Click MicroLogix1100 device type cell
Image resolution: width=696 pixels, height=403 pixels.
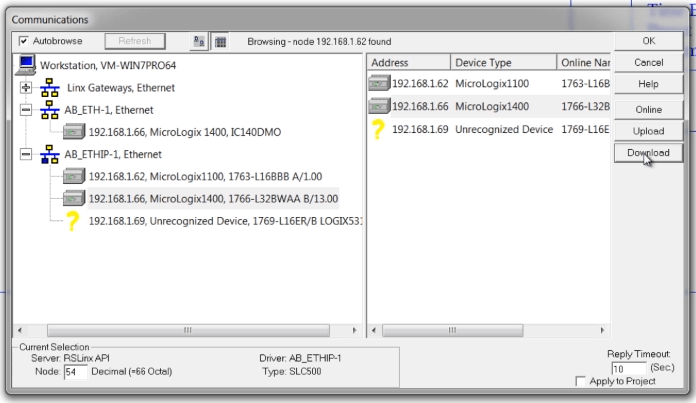coord(492,84)
